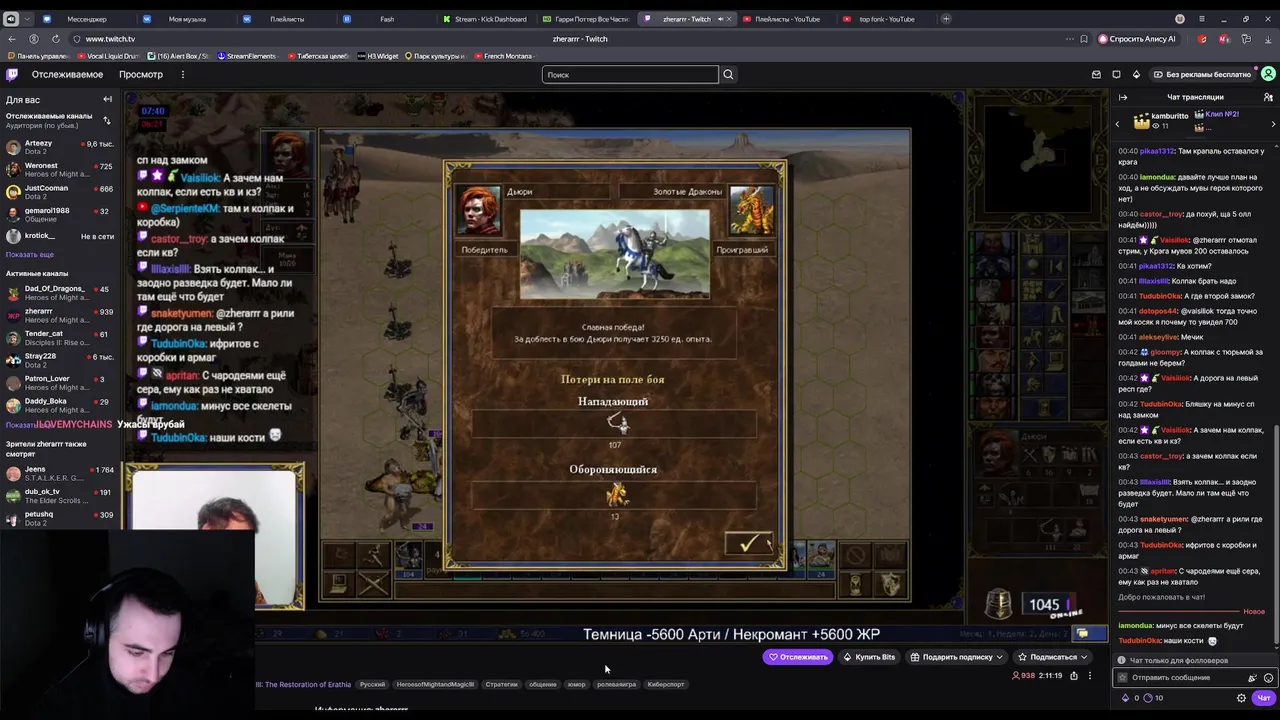Confirm battle results checkmark button
The image size is (1280, 720).
tap(749, 543)
